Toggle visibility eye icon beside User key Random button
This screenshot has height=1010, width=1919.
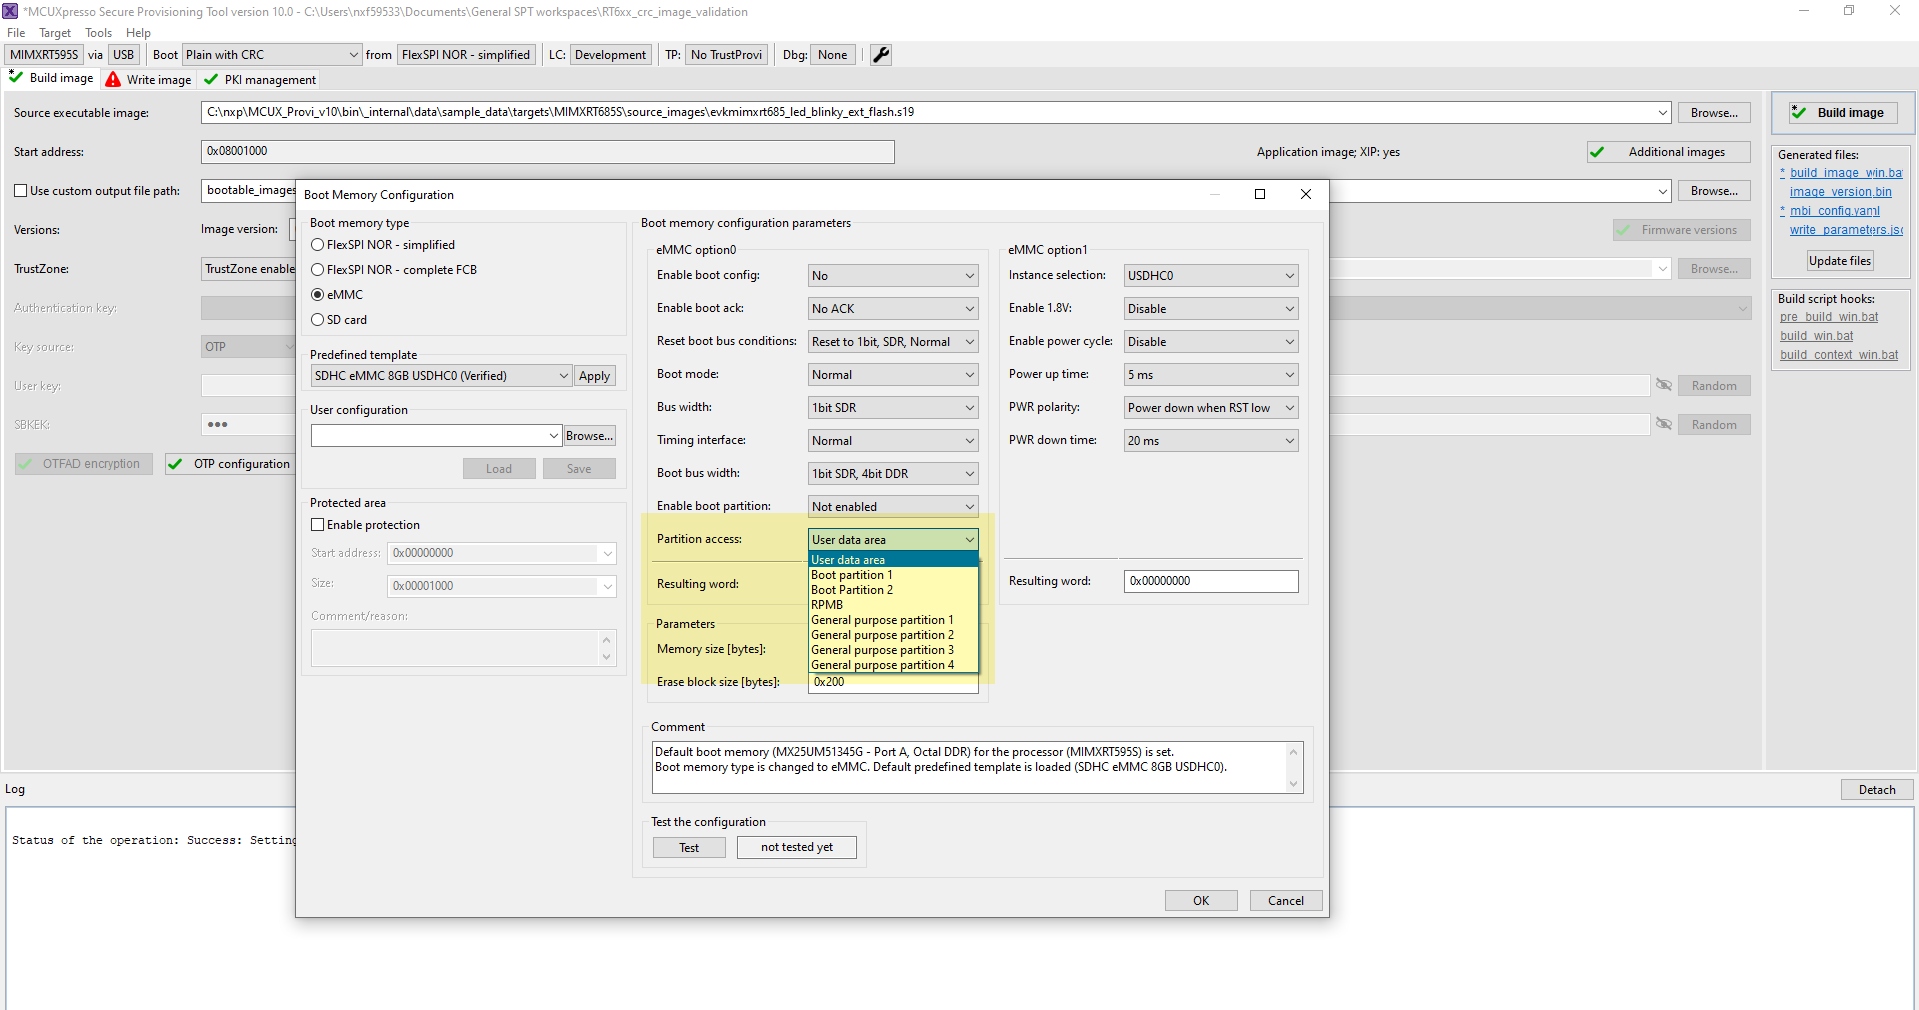(1663, 385)
